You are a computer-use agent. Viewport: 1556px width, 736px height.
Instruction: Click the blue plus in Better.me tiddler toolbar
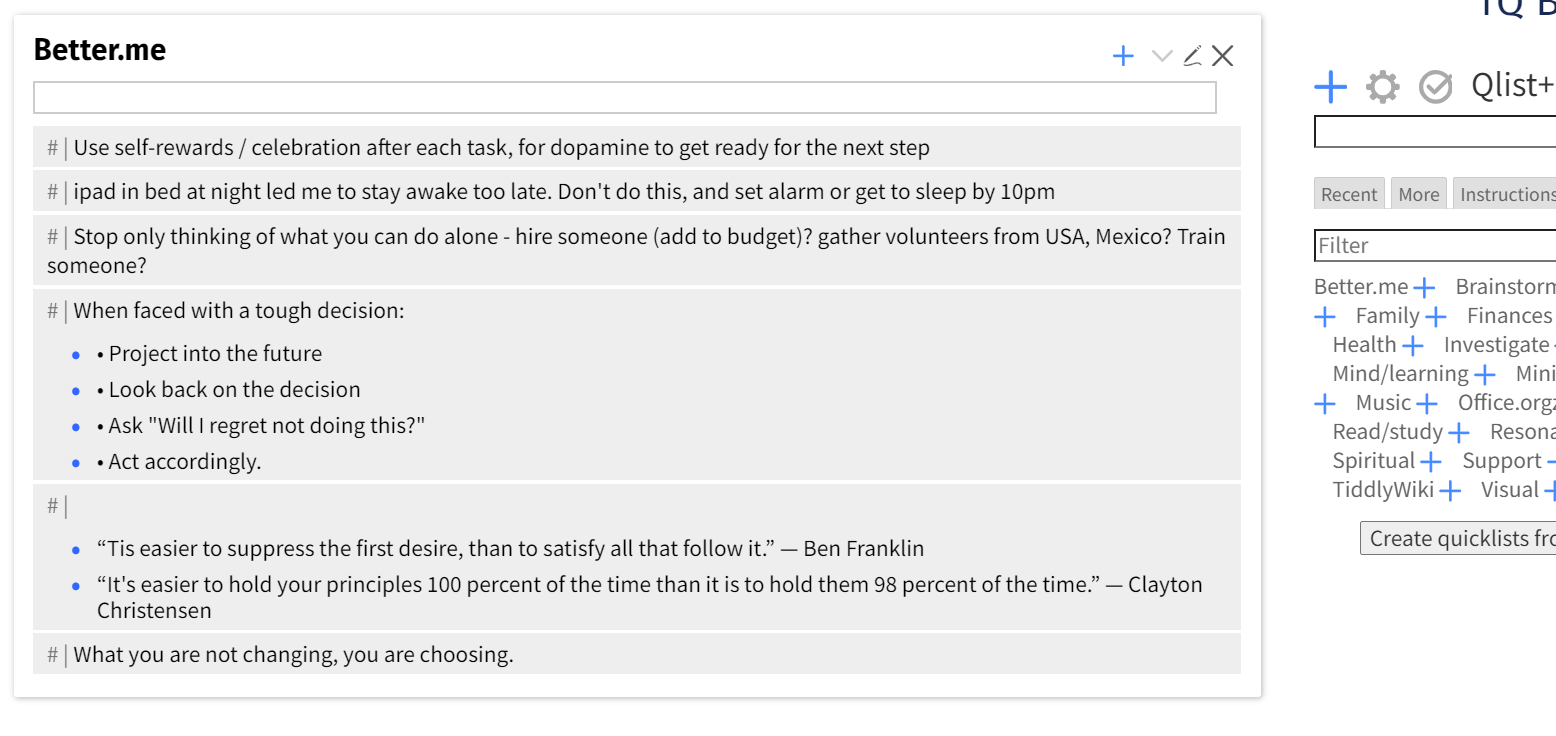pos(1123,56)
